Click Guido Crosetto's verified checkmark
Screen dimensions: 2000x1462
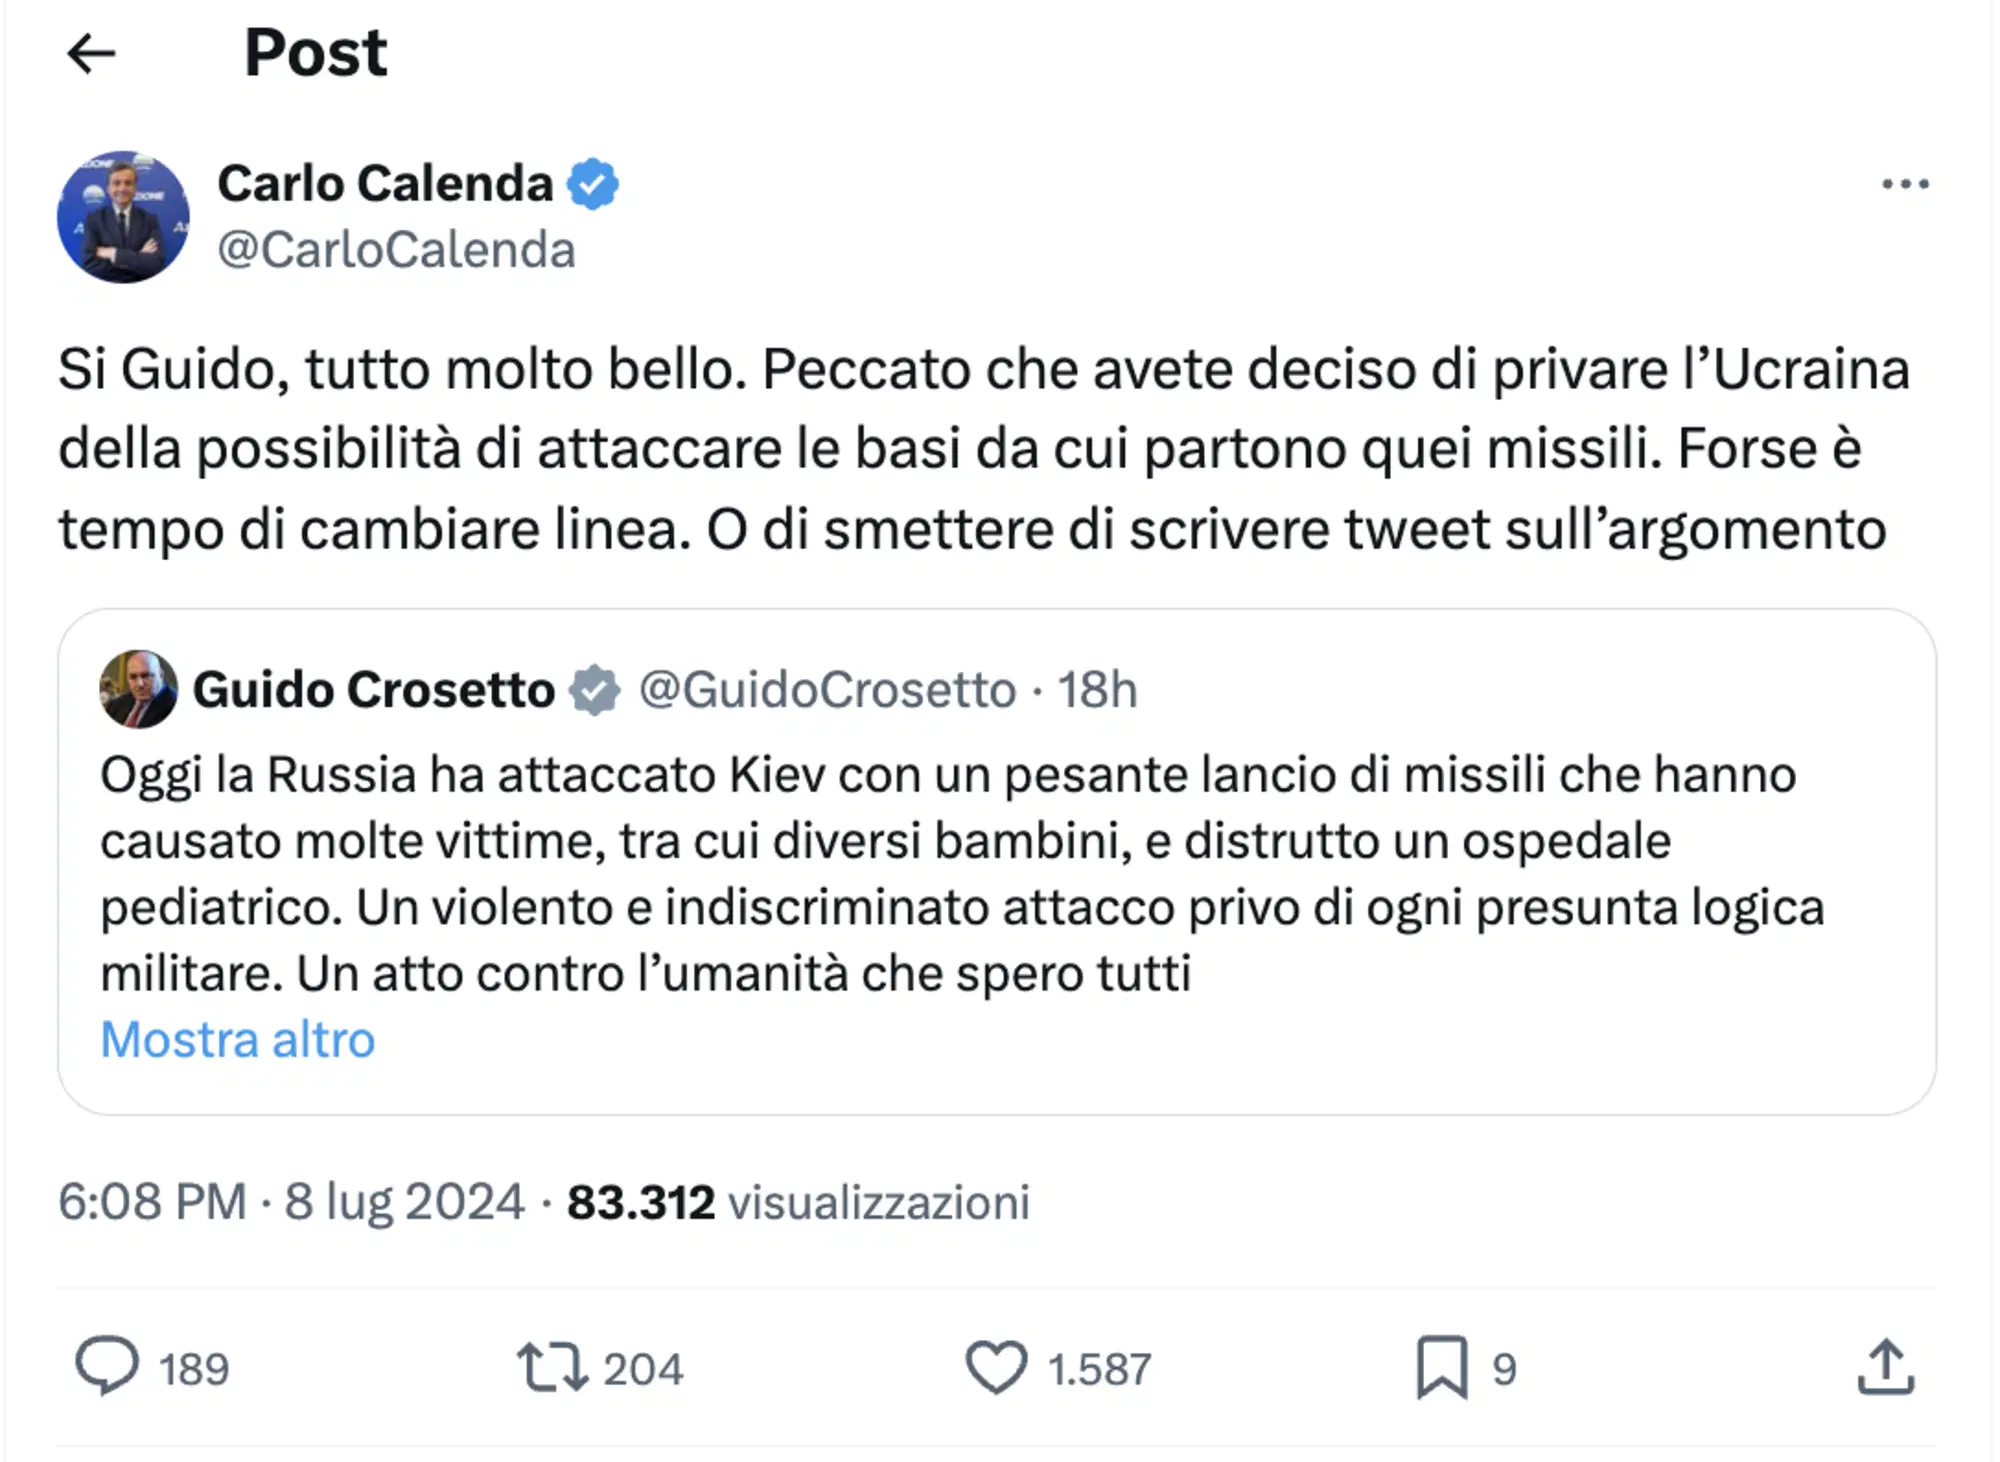[x=596, y=688]
